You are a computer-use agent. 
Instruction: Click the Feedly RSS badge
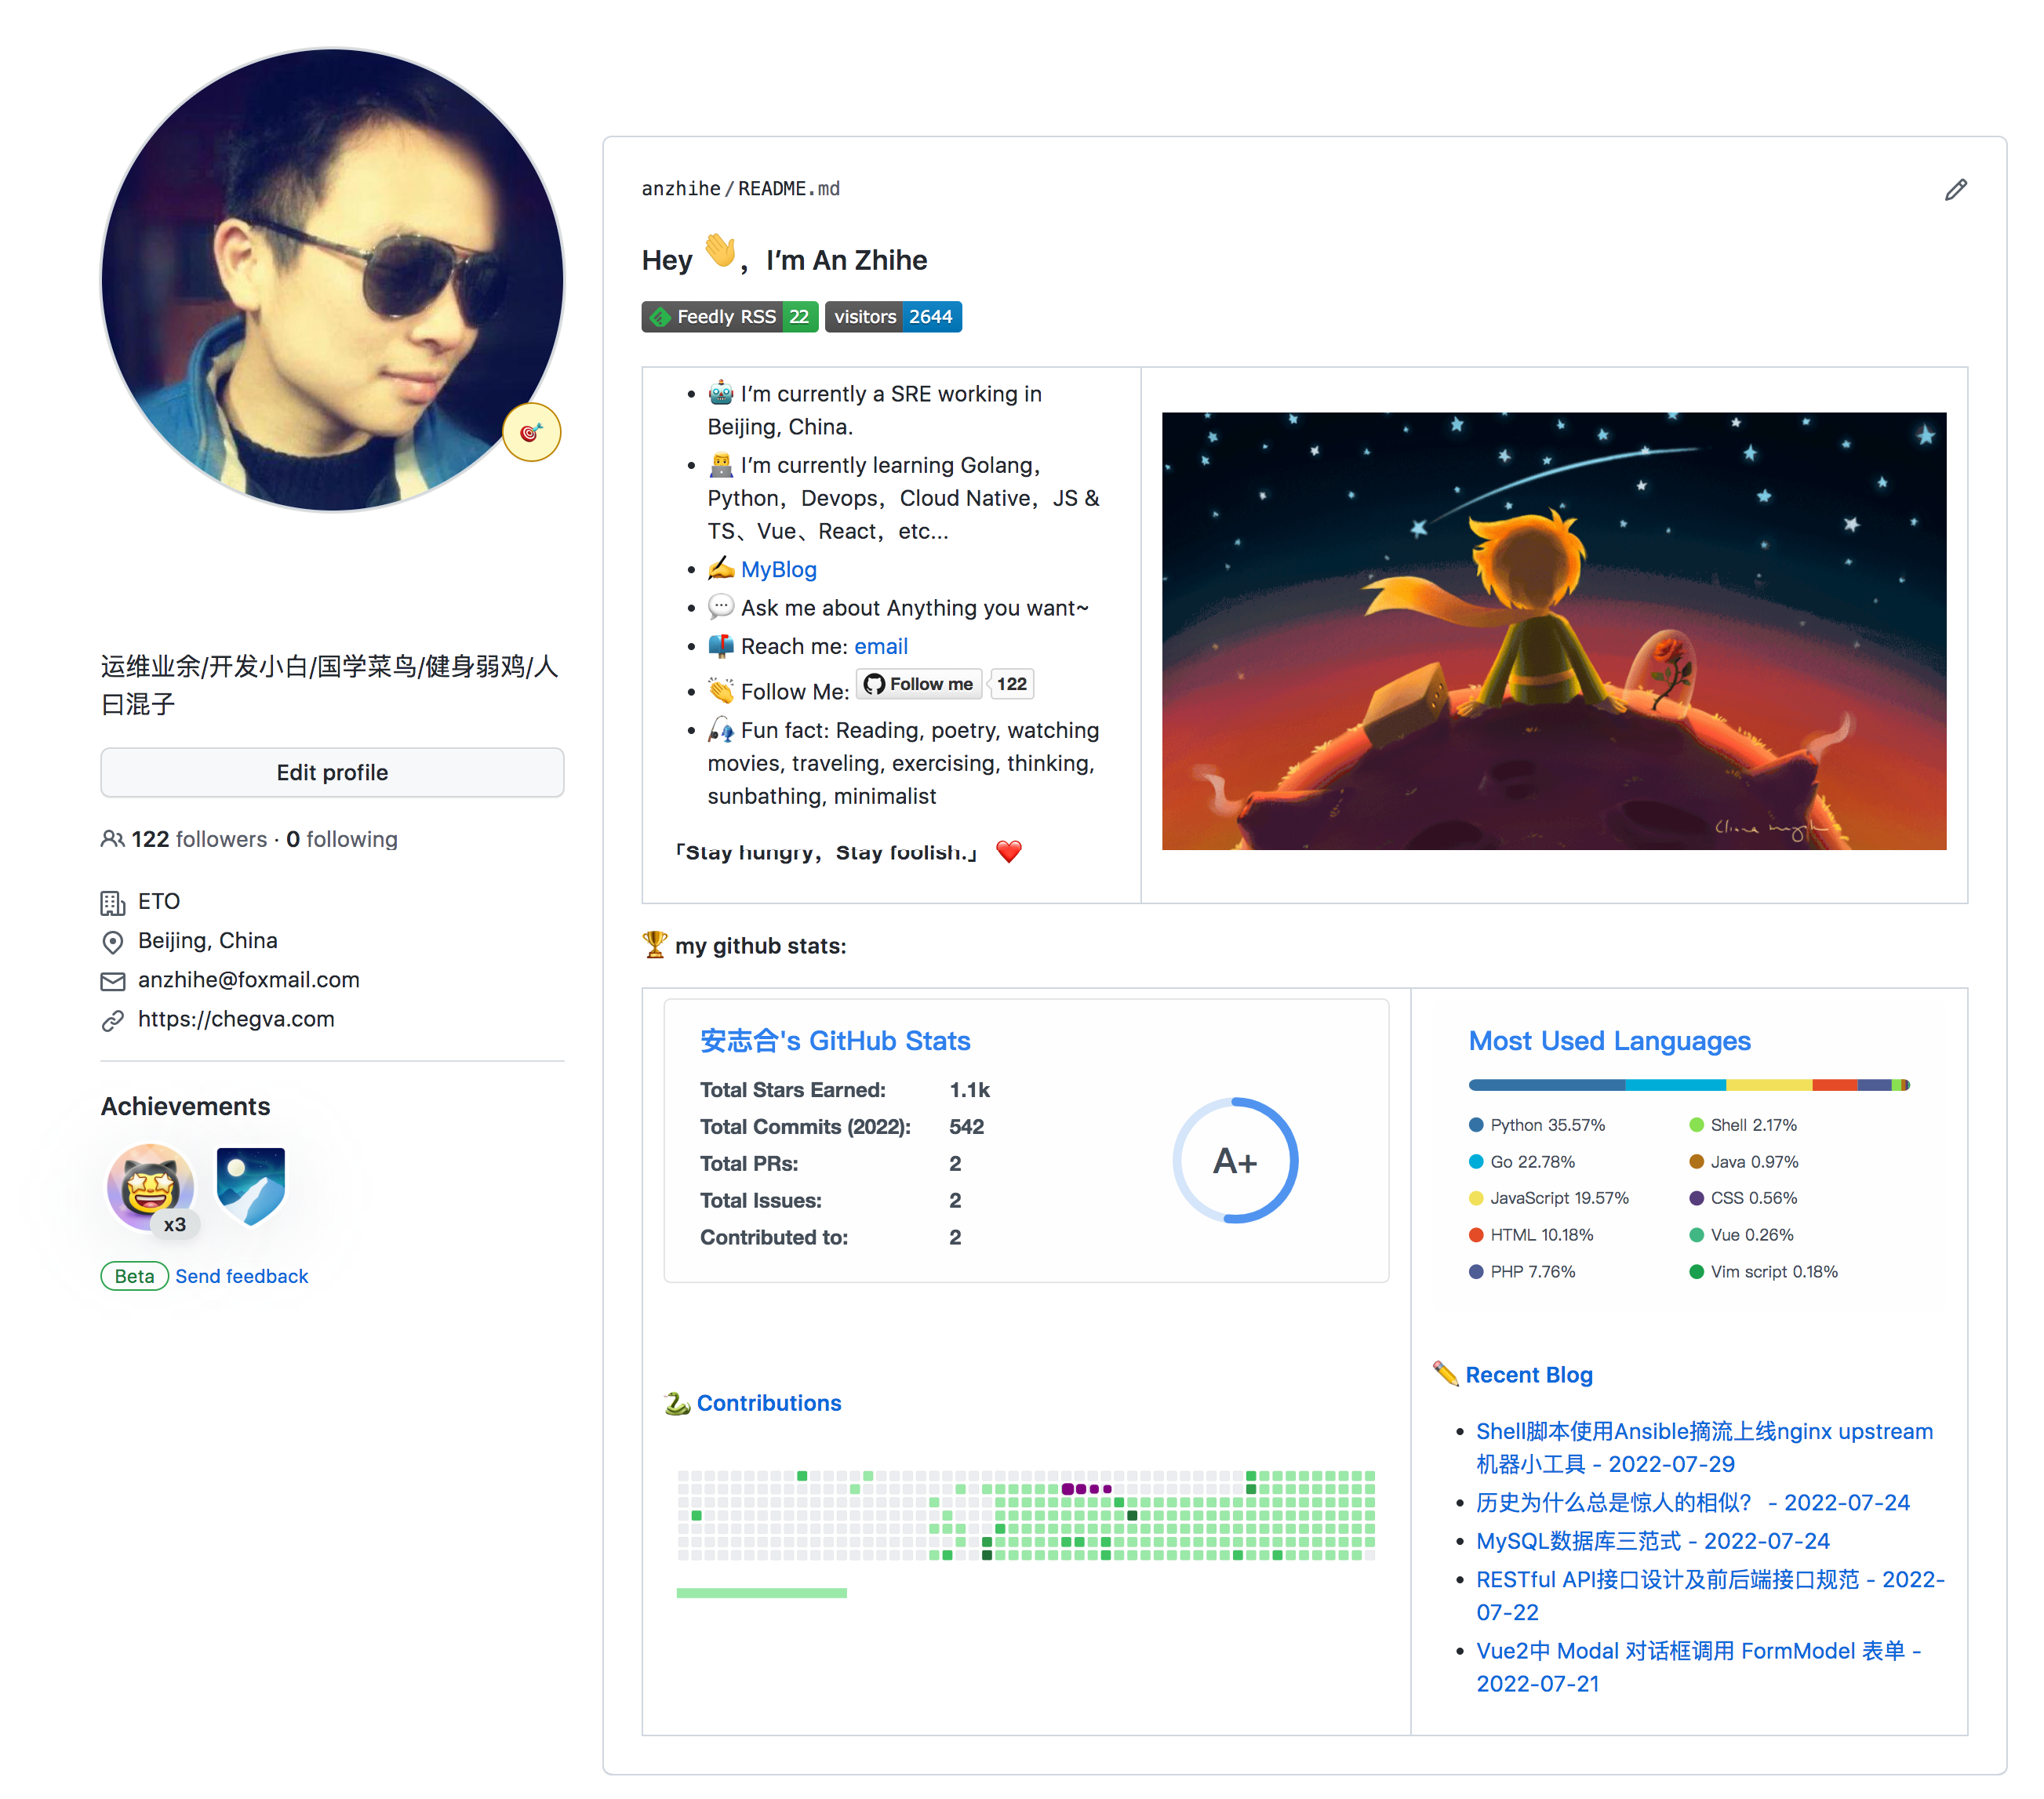[x=729, y=317]
